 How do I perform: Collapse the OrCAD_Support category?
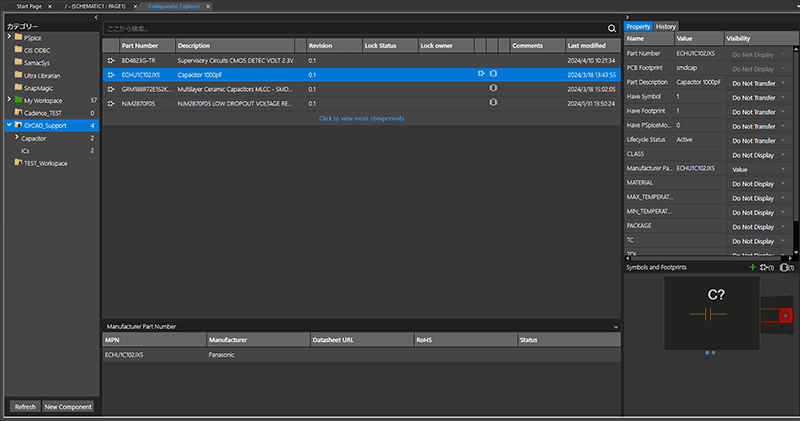pos(9,125)
